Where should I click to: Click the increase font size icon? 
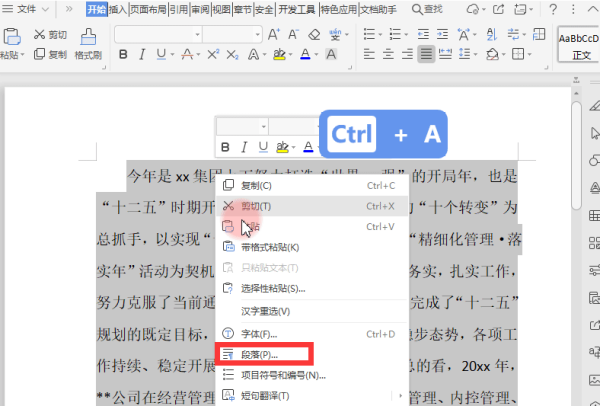click(x=274, y=34)
